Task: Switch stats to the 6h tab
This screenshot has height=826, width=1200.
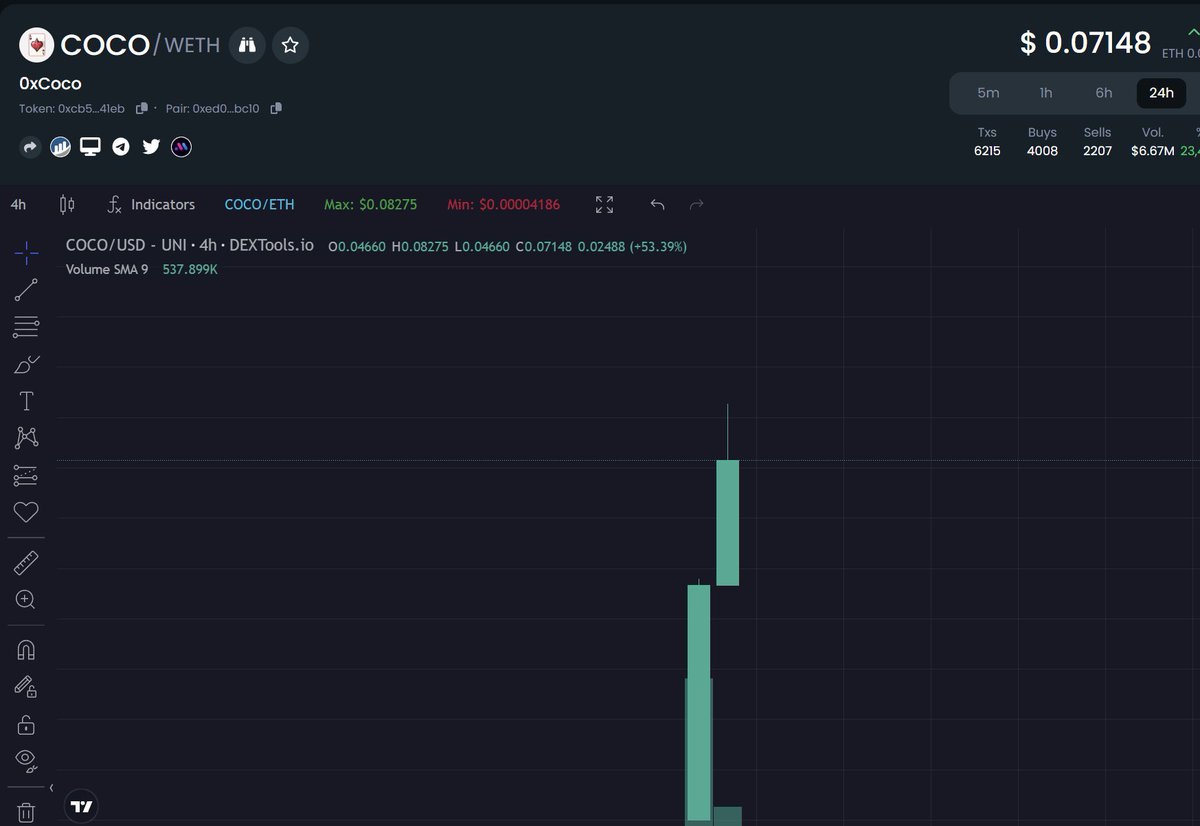Action: coord(1104,93)
